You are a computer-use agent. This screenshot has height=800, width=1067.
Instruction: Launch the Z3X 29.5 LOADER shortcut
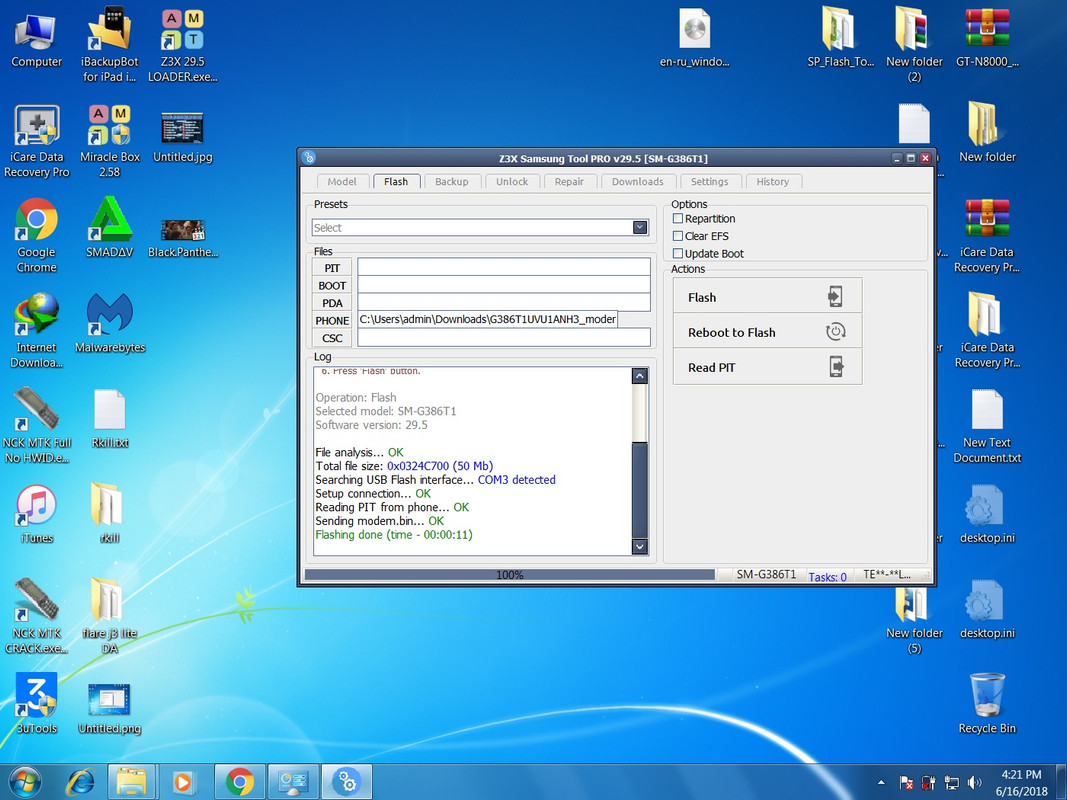coord(182,45)
